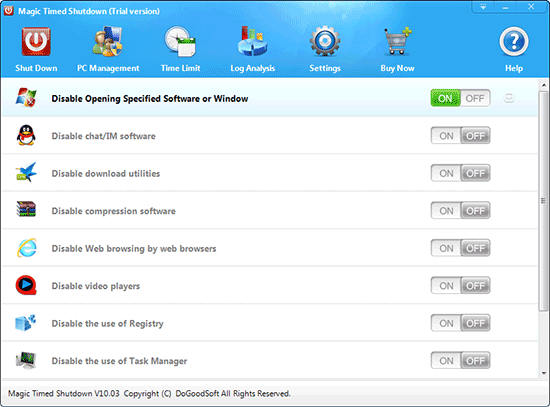Turn off Disable Opening Specified Software toggle
Screen dimensions: 550x407
tap(475, 98)
